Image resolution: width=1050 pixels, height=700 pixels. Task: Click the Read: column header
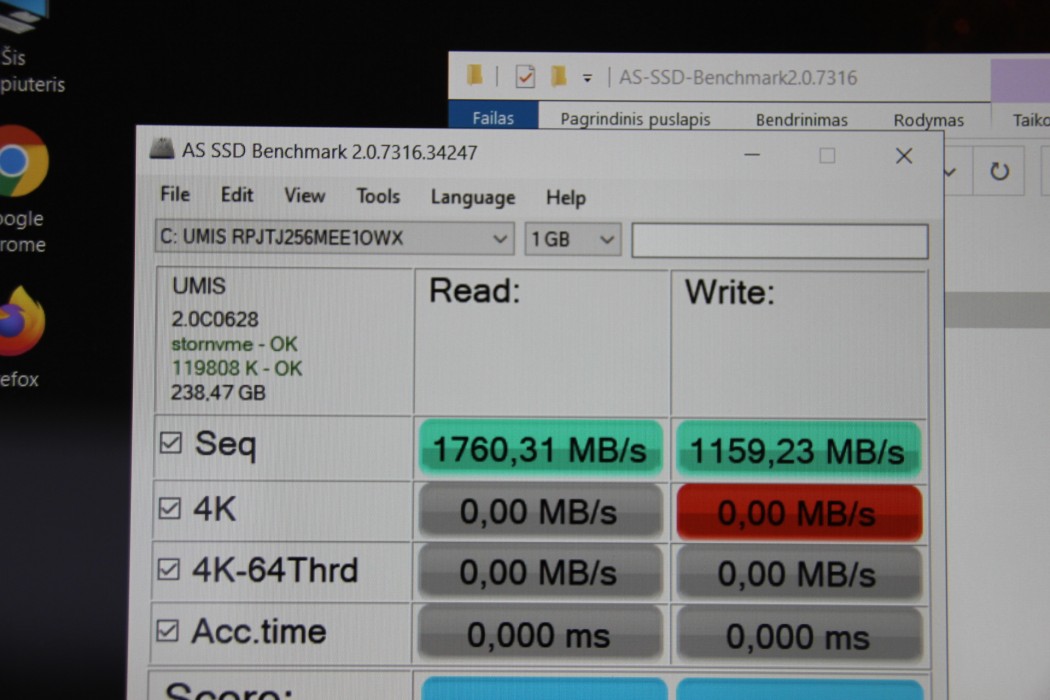click(475, 291)
